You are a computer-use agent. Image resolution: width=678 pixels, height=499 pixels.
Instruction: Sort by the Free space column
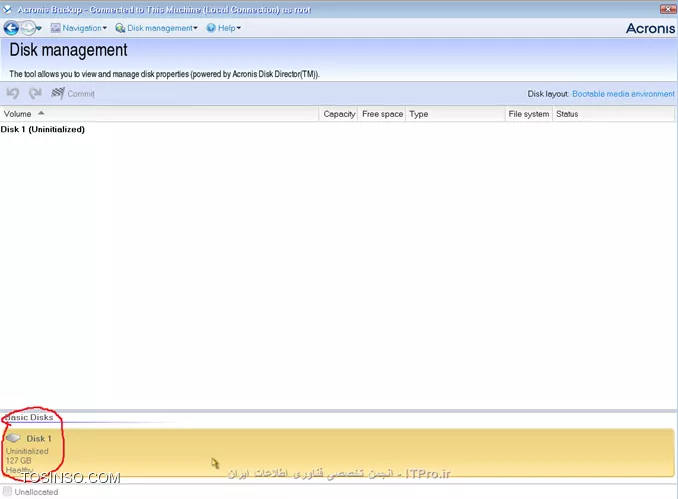pos(382,114)
